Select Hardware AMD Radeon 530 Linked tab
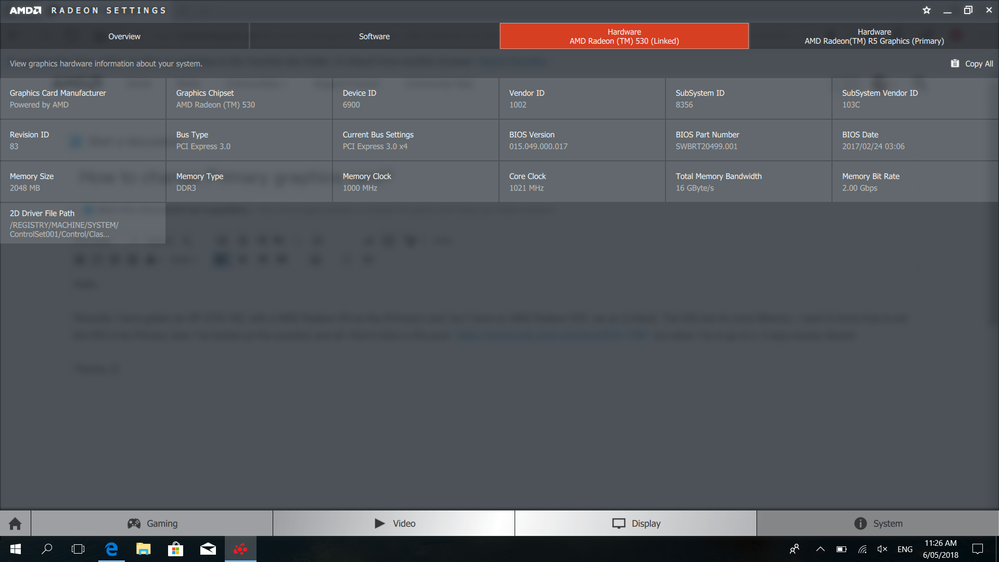 pos(624,36)
